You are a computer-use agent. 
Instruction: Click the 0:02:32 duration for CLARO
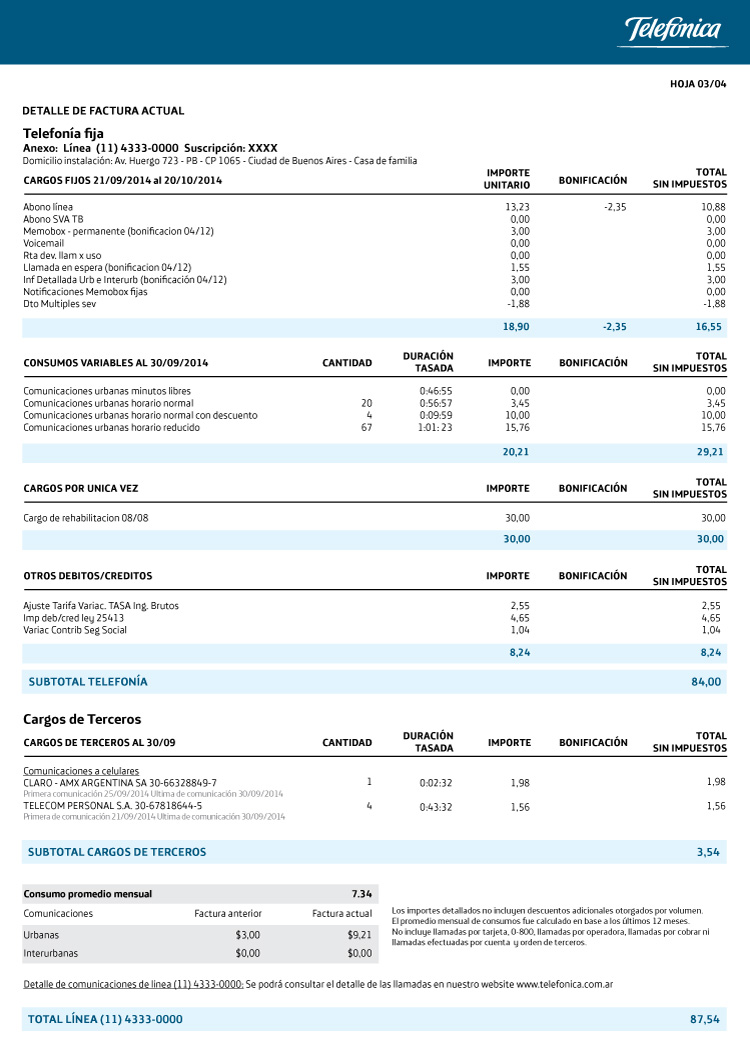click(436, 783)
